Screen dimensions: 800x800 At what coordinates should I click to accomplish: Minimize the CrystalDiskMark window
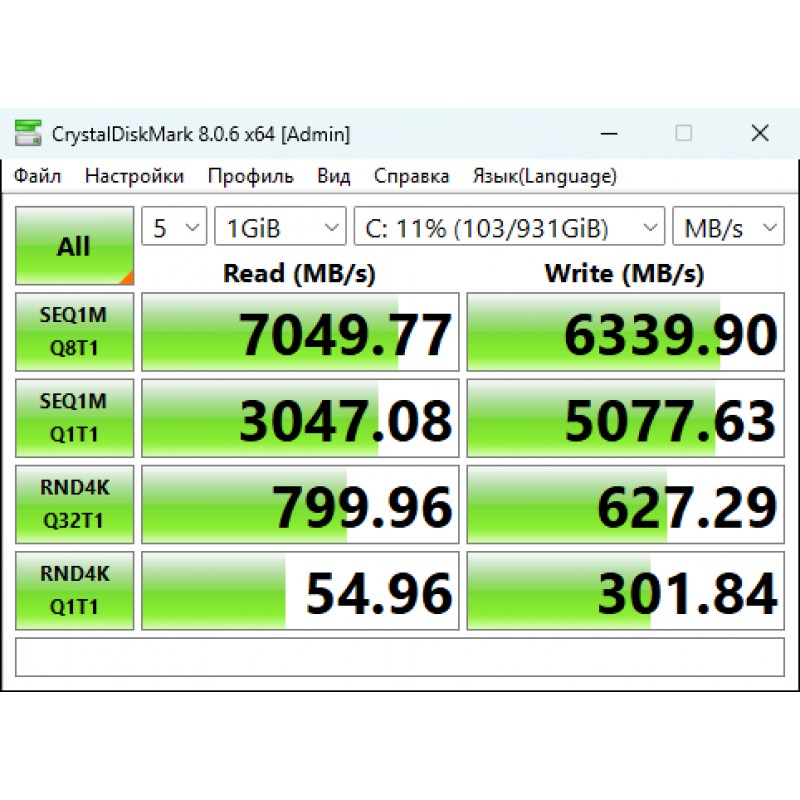coord(607,133)
